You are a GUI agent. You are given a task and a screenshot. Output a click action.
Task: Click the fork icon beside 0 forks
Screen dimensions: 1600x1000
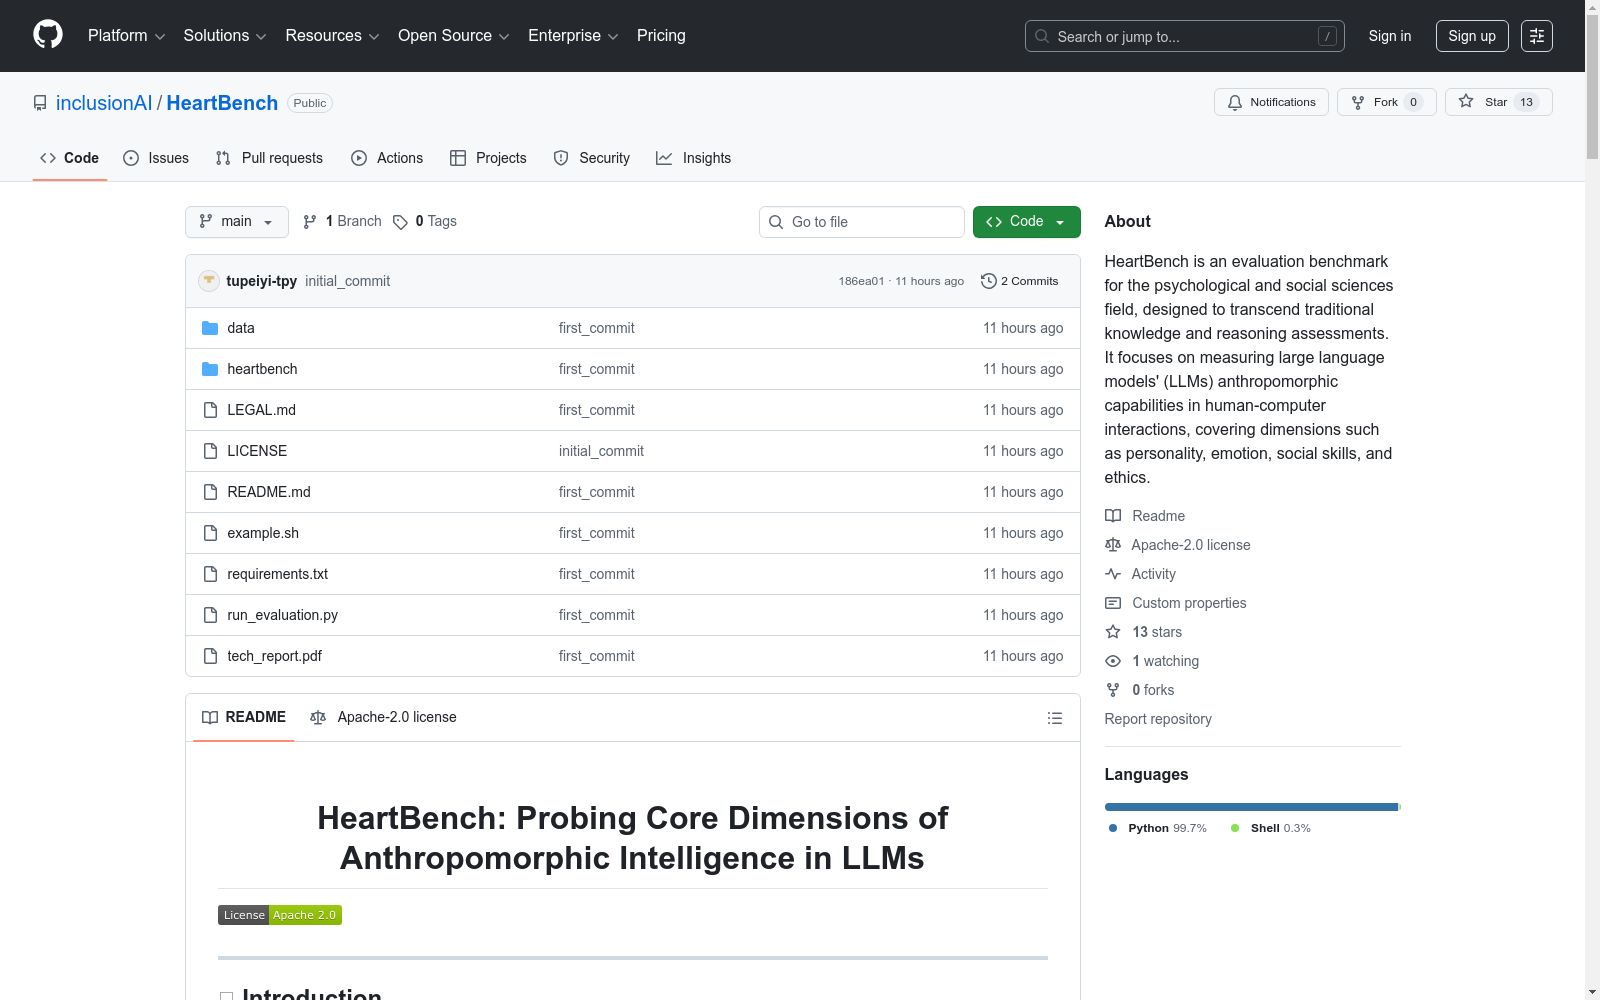pyautogui.click(x=1113, y=690)
